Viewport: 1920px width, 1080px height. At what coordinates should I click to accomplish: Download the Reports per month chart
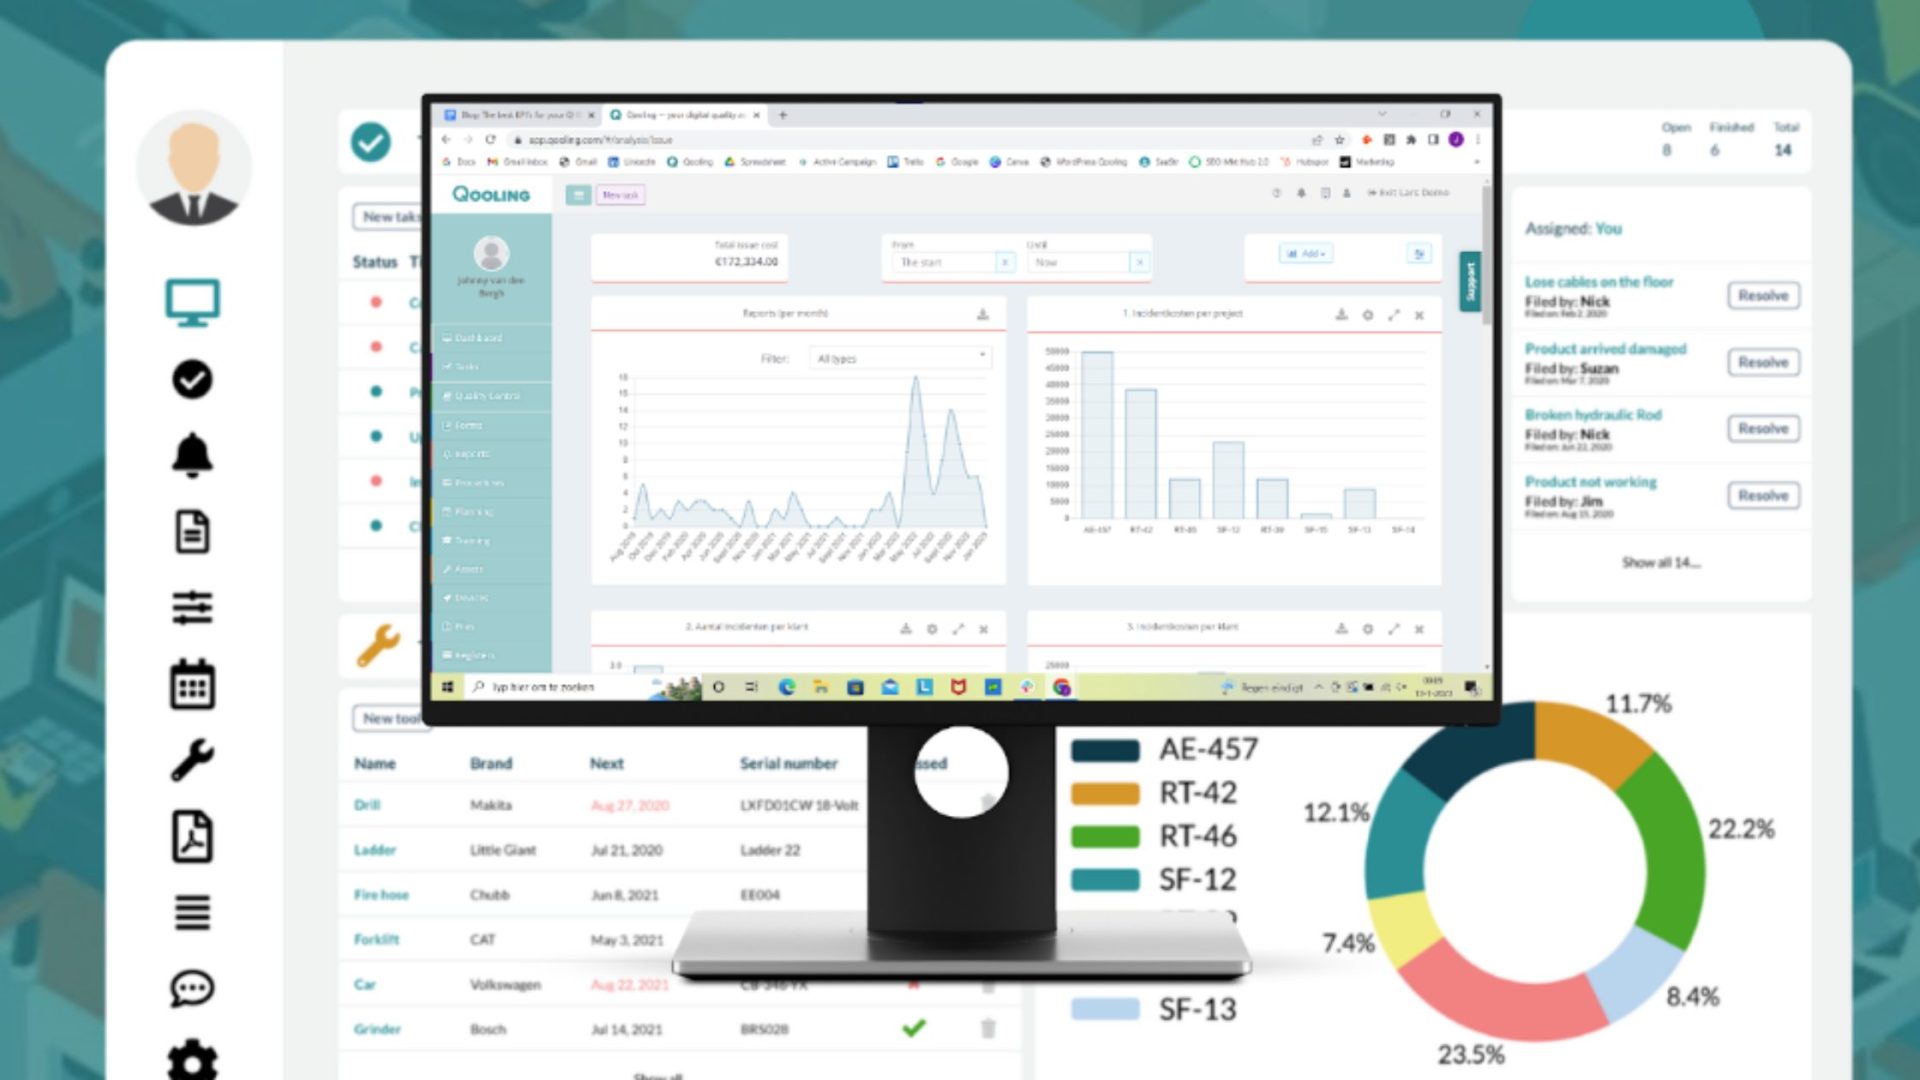click(983, 314)
